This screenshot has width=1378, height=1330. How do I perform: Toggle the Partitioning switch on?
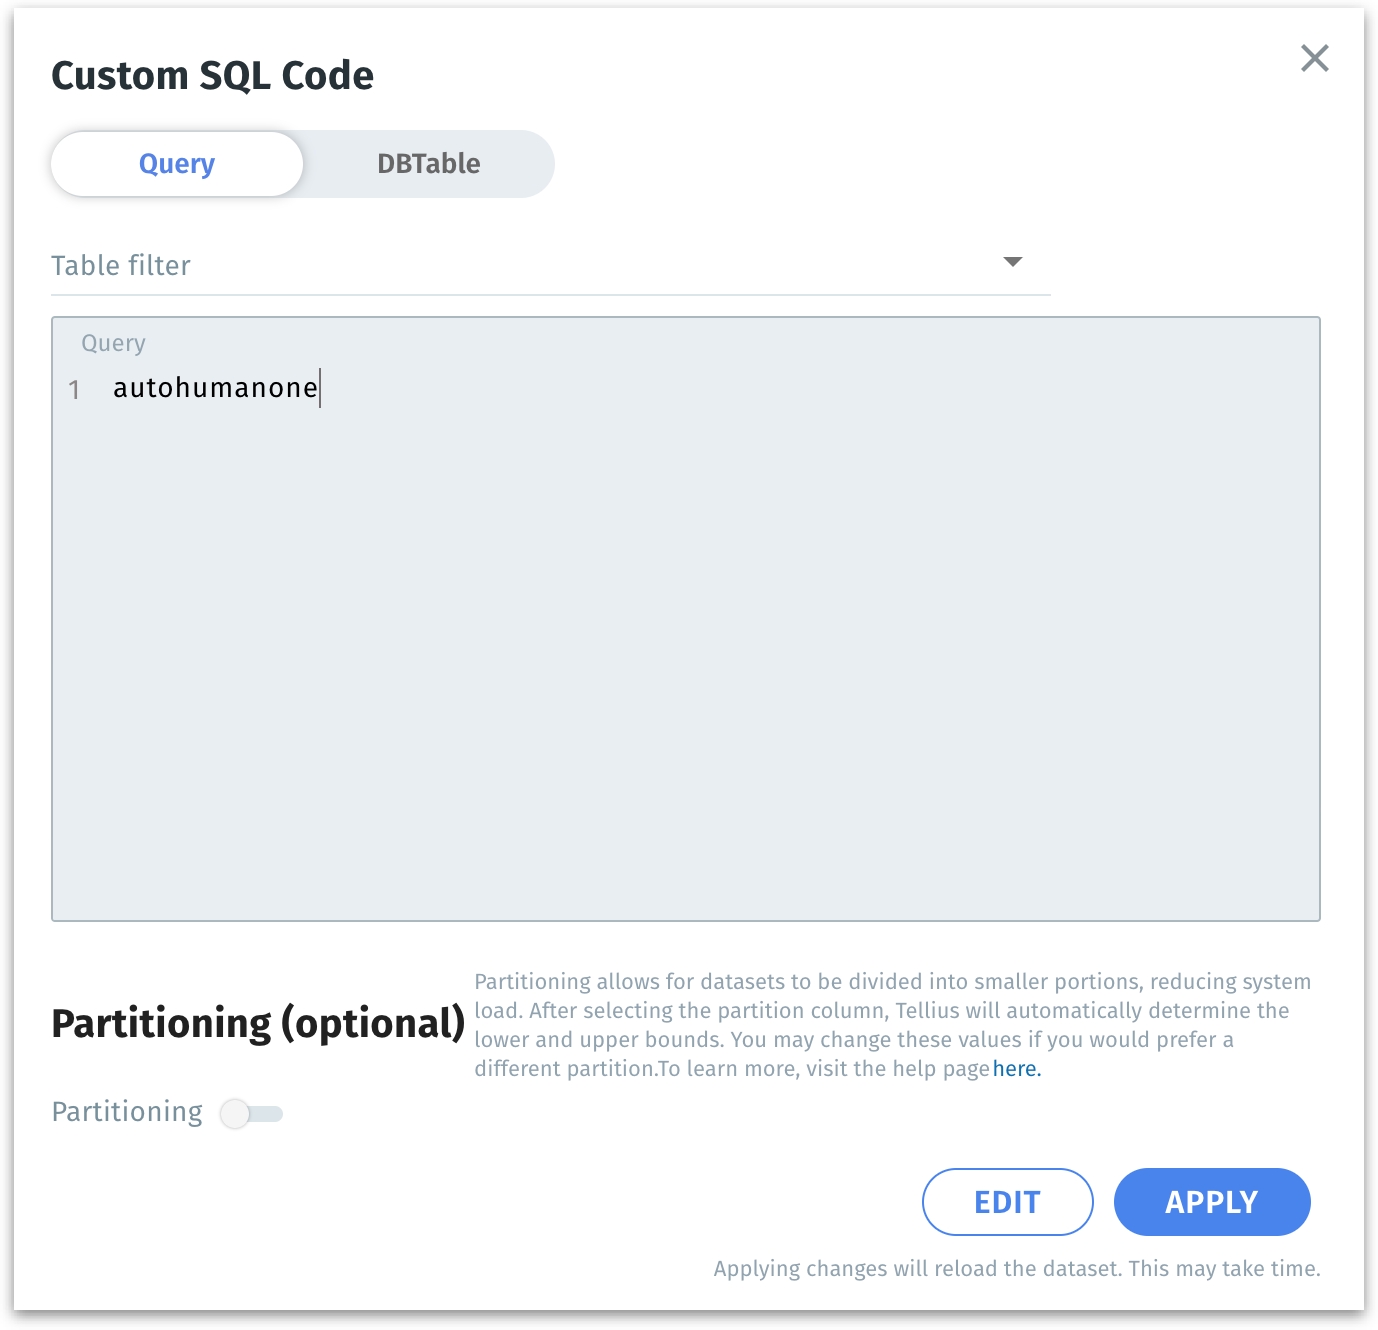(x=251, y=1113)
